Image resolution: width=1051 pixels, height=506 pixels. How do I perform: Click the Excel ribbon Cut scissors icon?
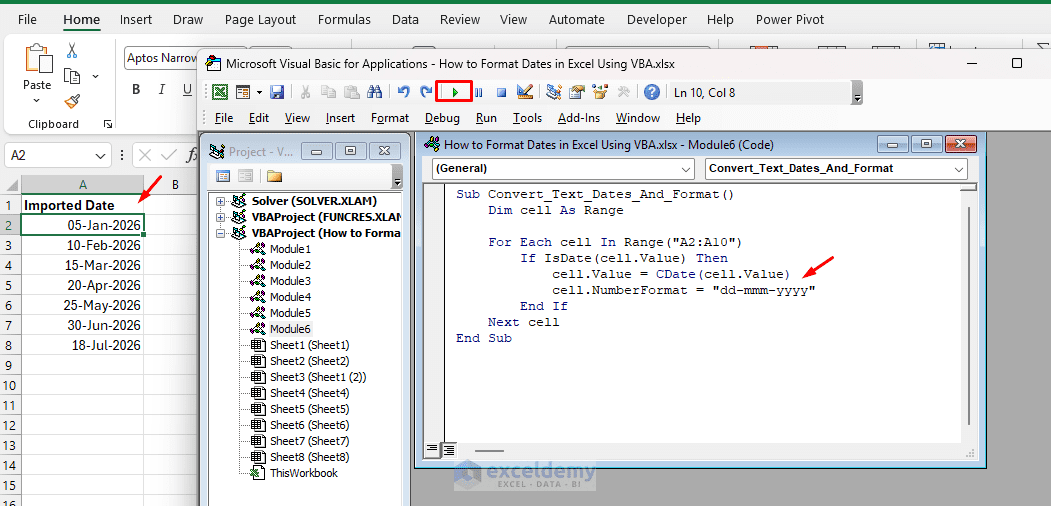point(72,50)
